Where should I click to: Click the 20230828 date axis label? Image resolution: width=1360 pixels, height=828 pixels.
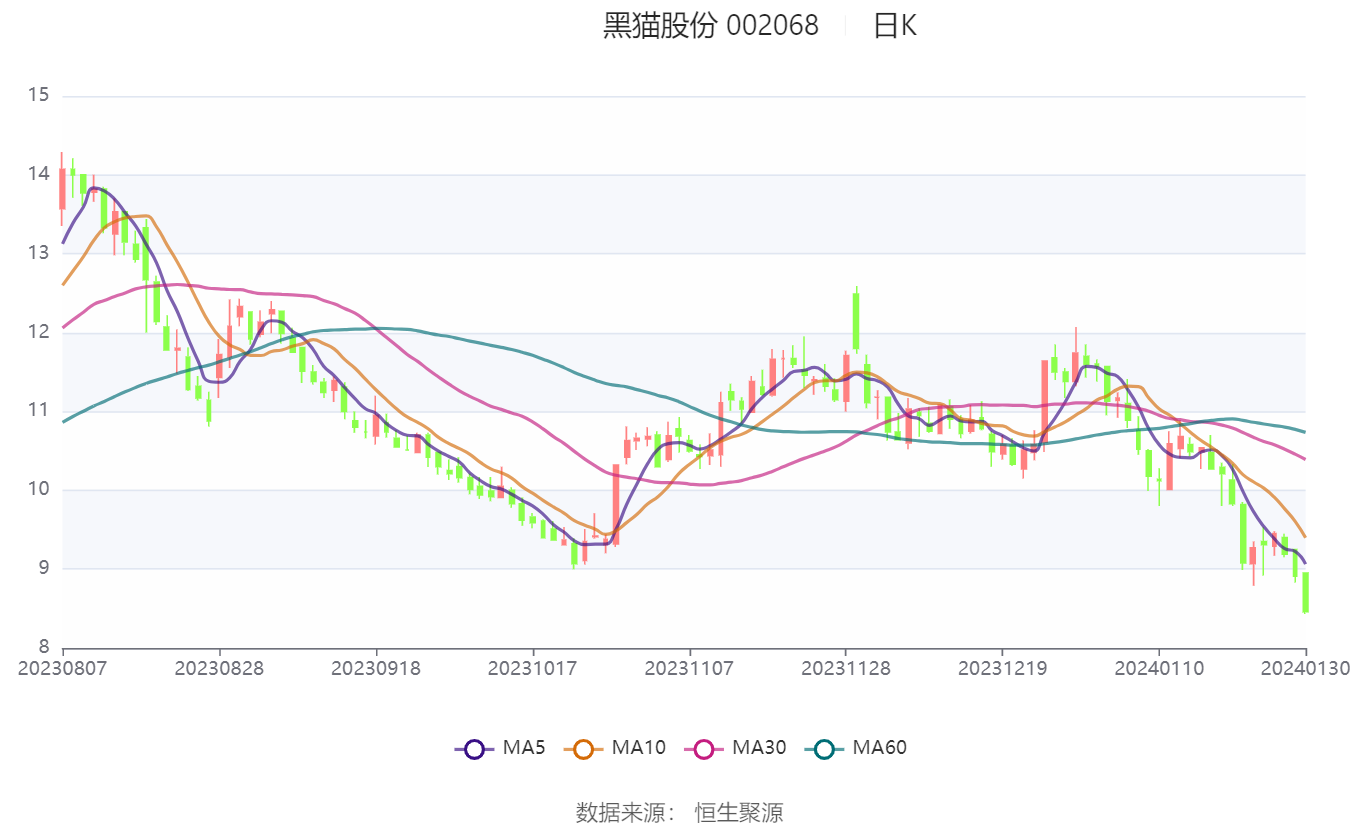point(220,668)
